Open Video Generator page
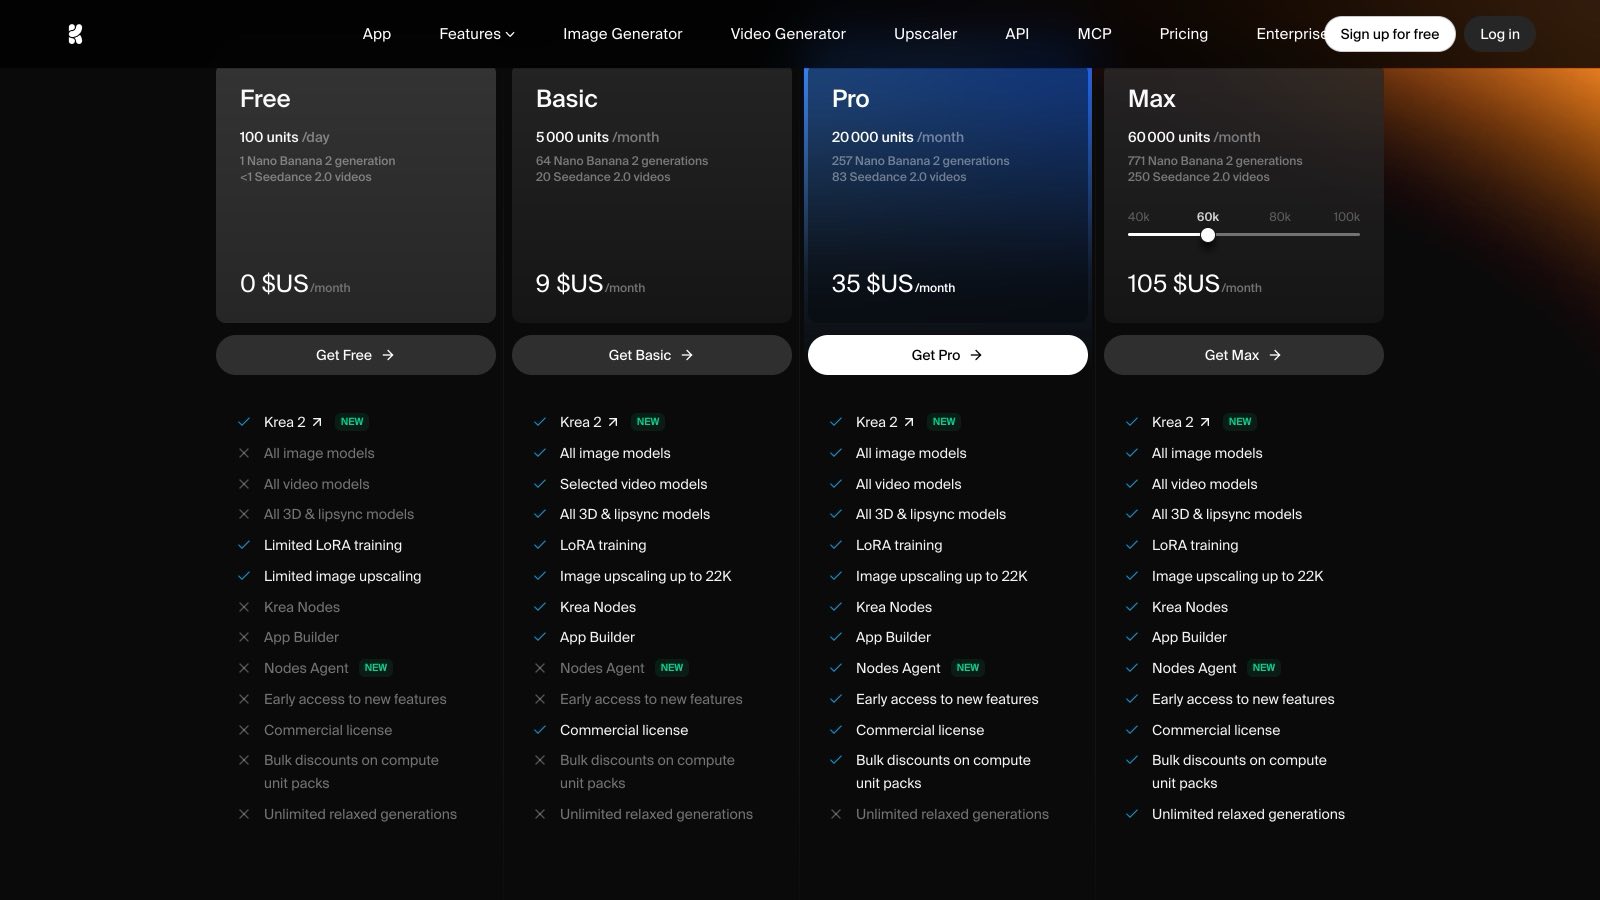1600x900 pixels. coord(788,34)
